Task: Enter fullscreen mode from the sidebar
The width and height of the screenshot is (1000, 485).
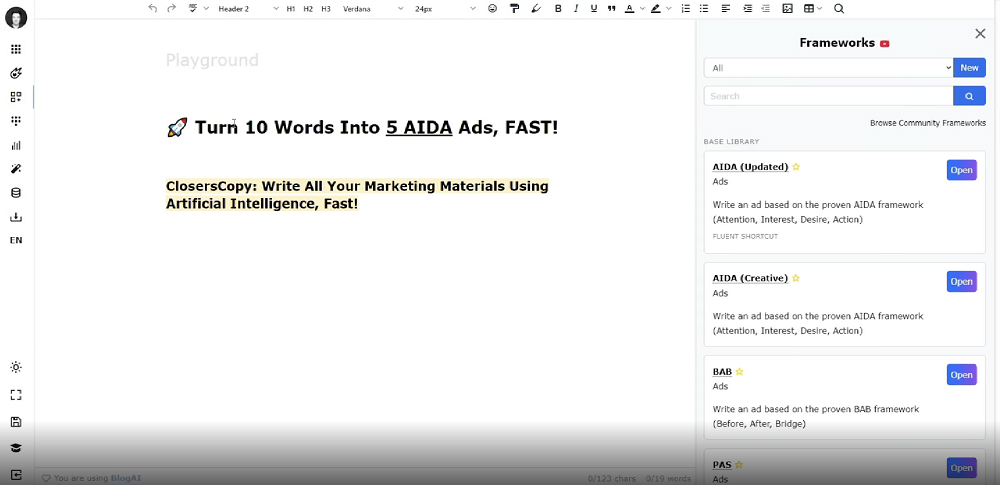Action: point(16,395)
